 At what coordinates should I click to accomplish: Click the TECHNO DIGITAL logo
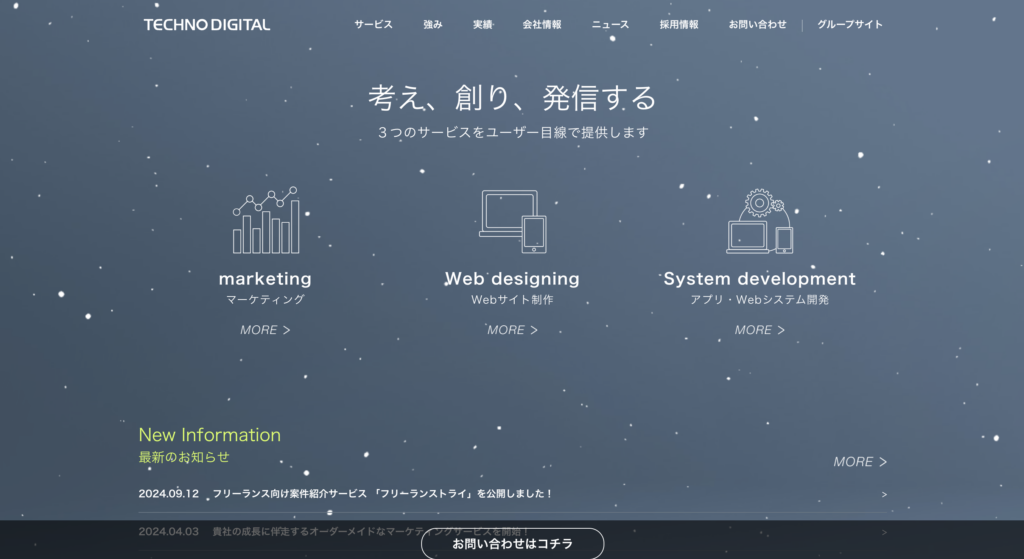tap(206, 24)
